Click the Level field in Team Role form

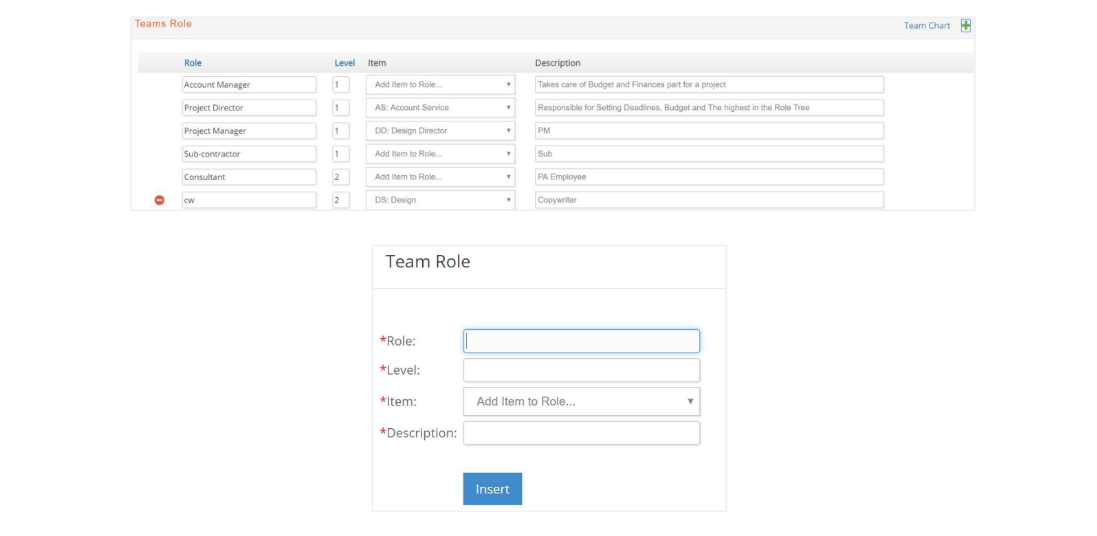click(581, 370)
